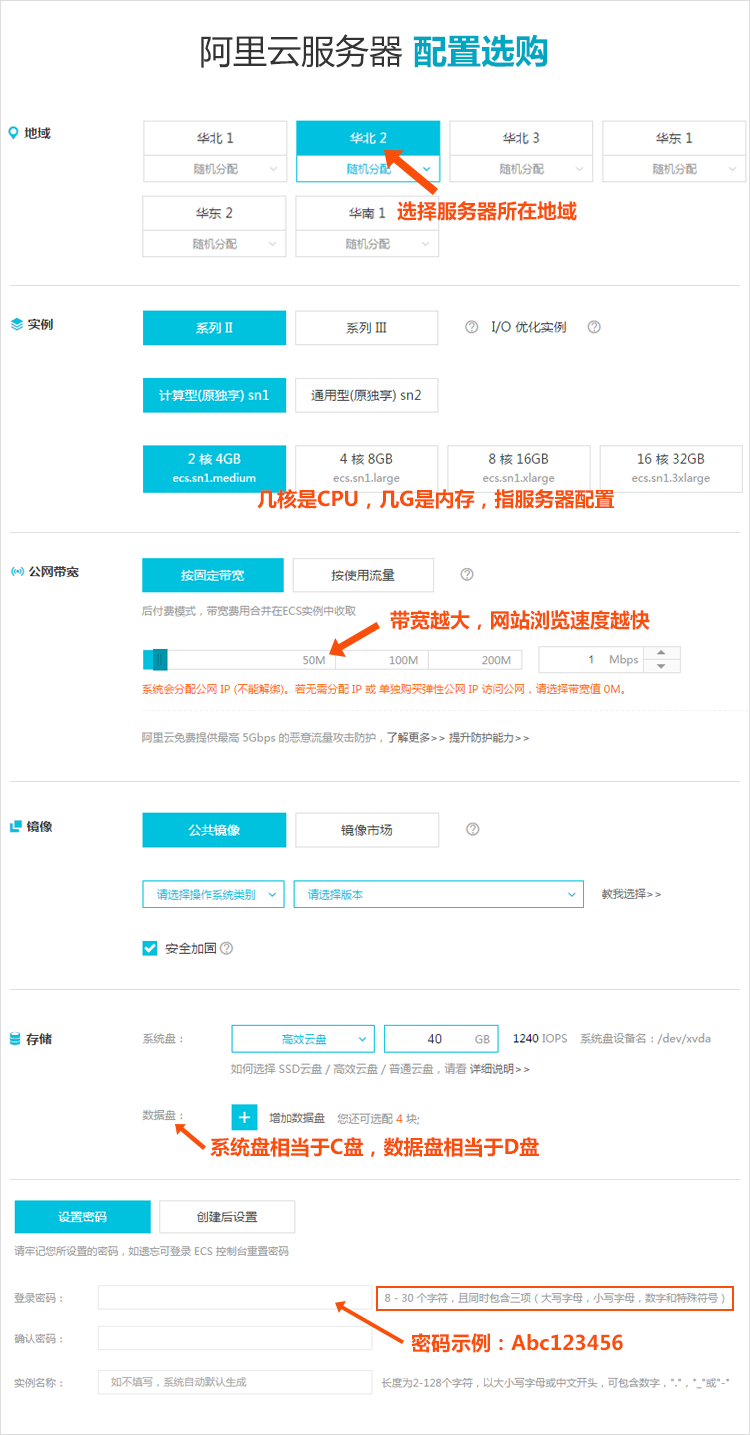The image size is (750, 1435).
Task: Set bandwidth slider to the 100M segment
Action: point(381,660)
